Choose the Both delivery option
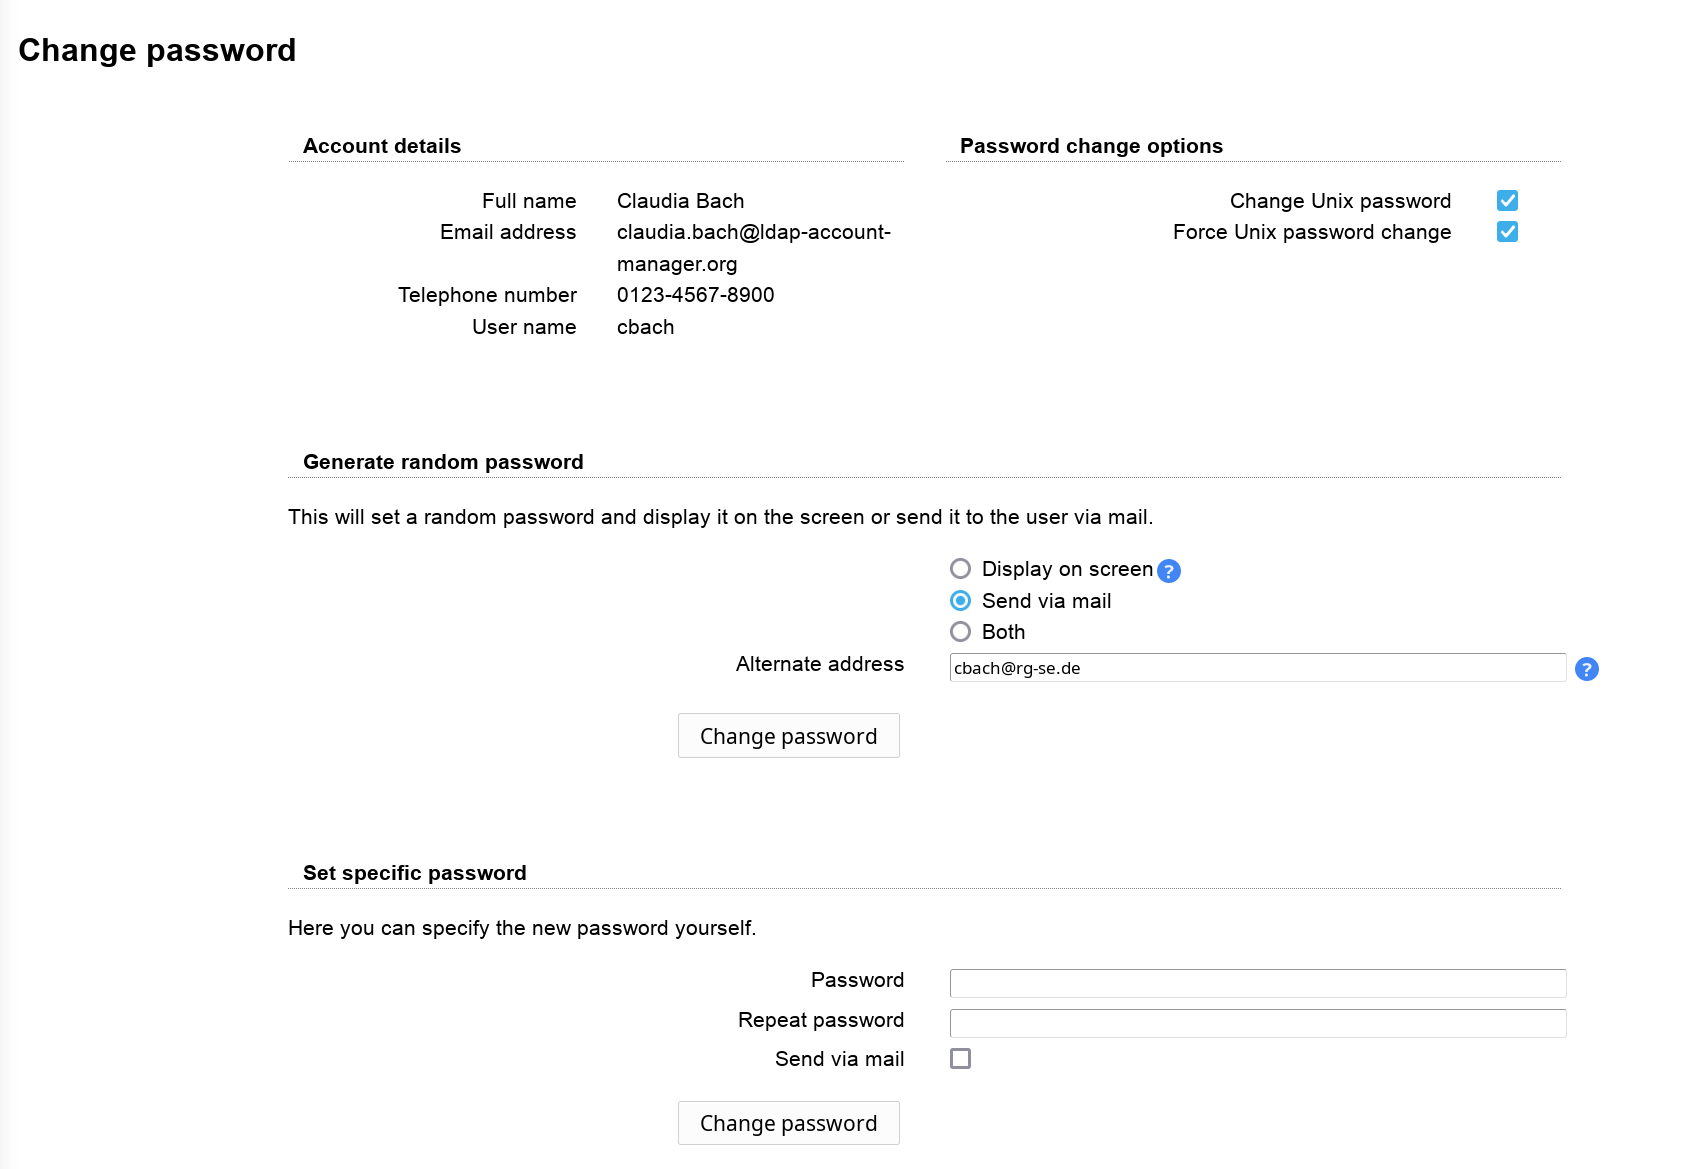 click(x=960, y=631)
